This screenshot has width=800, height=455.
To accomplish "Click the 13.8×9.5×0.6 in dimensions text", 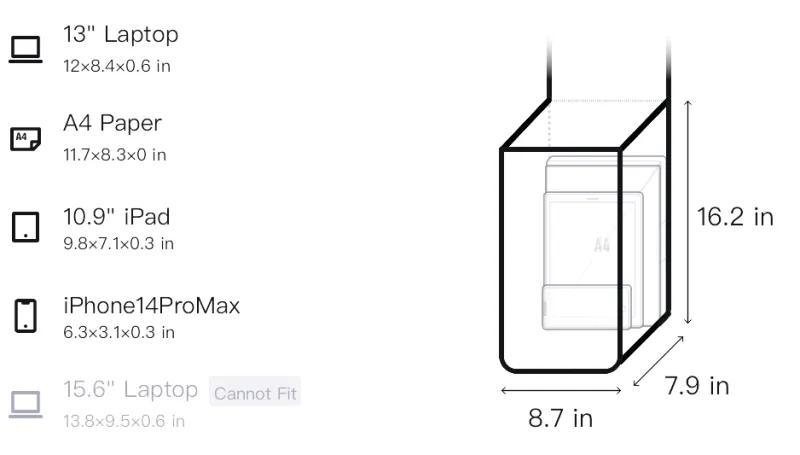I will (124, 421).
